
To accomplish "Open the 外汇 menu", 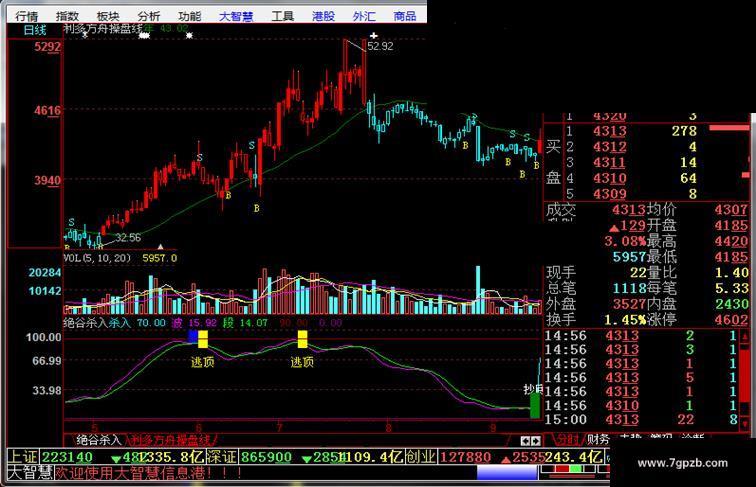I will click(364, 16).
